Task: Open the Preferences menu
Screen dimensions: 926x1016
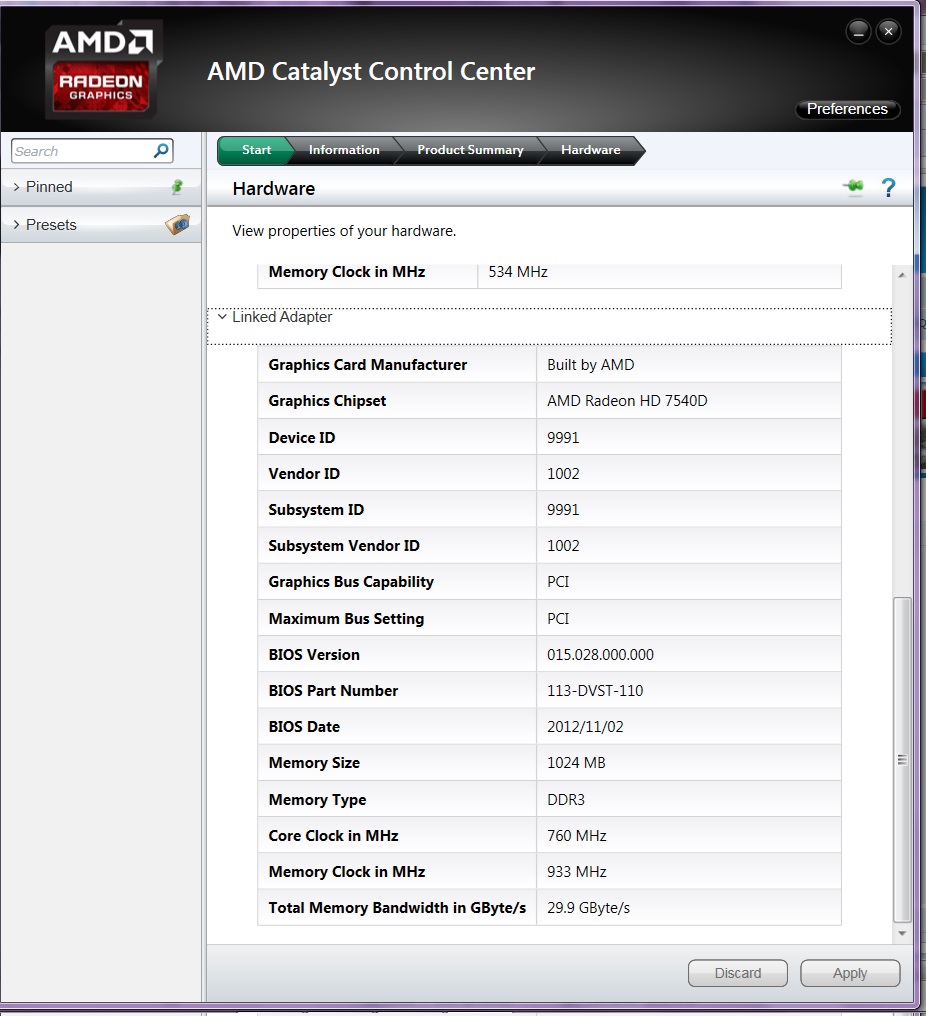Action: 847,109
